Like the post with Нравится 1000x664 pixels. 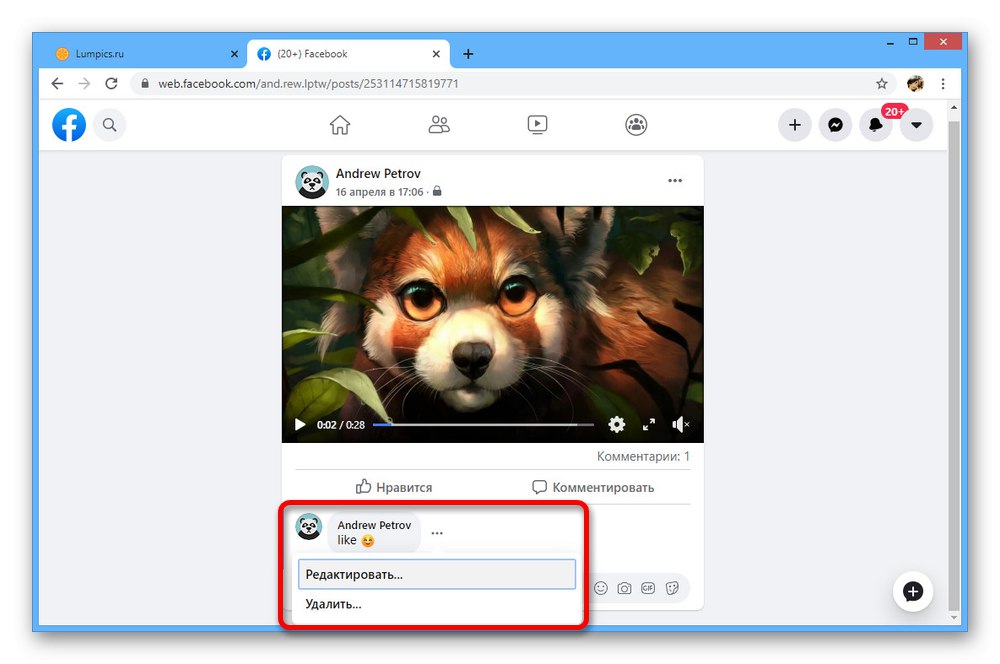[x=393, y=487]
